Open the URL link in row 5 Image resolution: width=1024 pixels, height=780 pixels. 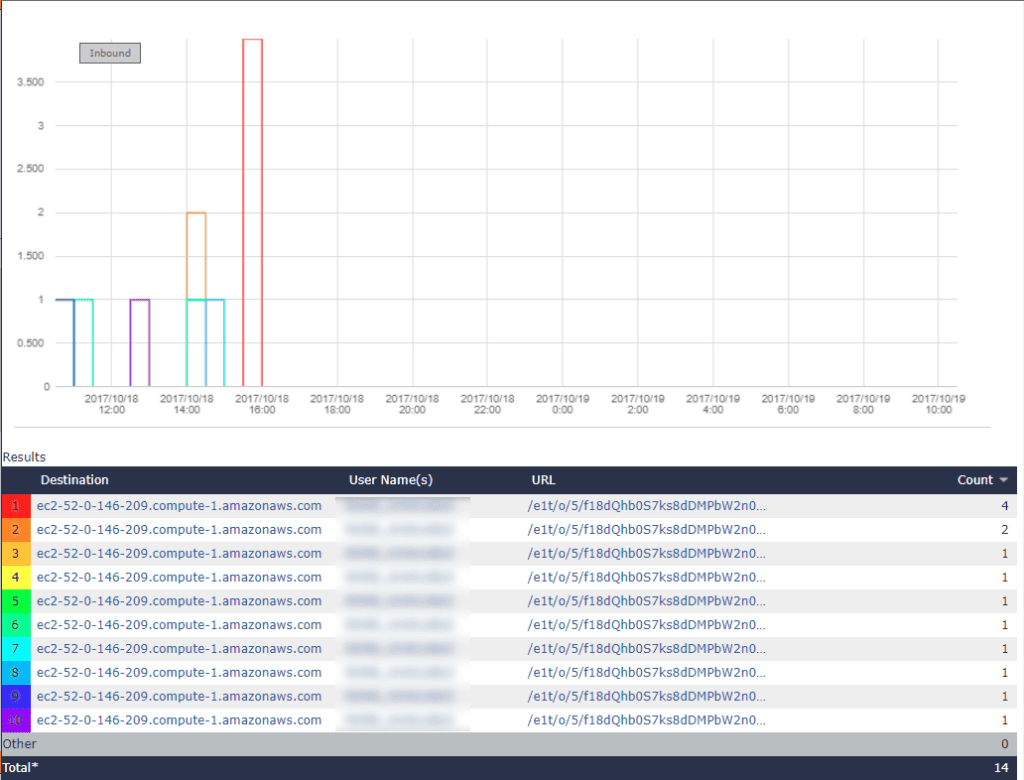647,602
